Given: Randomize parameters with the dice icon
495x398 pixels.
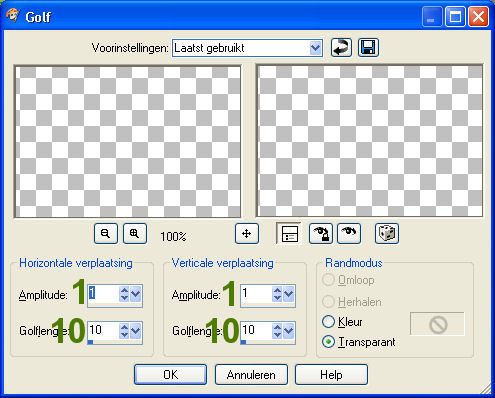Looking at the screenshot, I should [387, 234].
